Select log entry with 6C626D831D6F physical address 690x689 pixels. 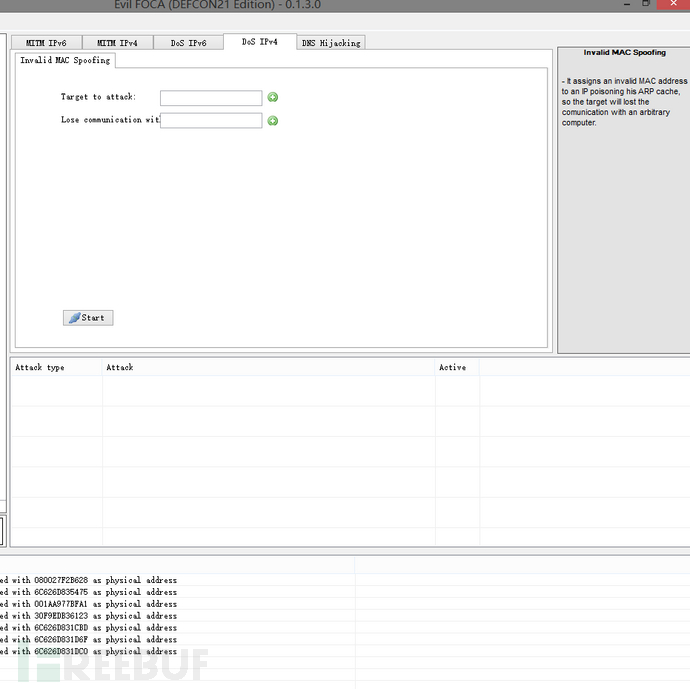coord(177,639)
